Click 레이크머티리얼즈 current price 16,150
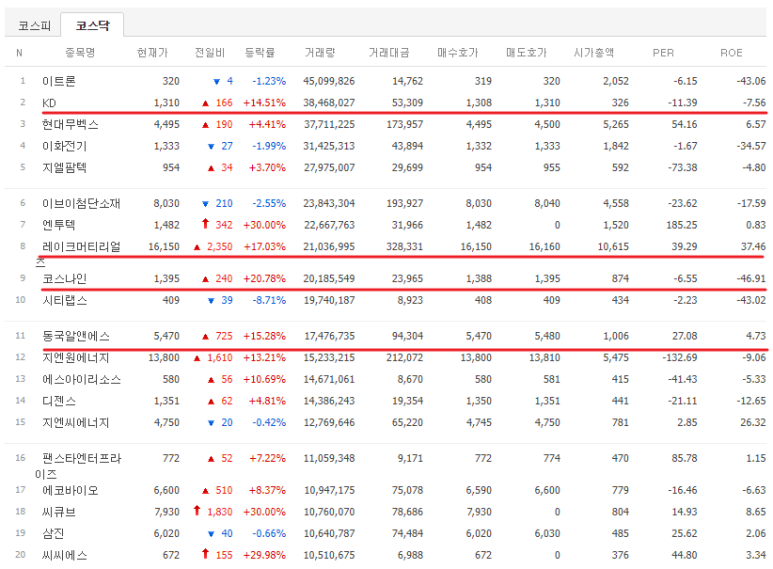The image size is (773, 569). pos(164,247)
